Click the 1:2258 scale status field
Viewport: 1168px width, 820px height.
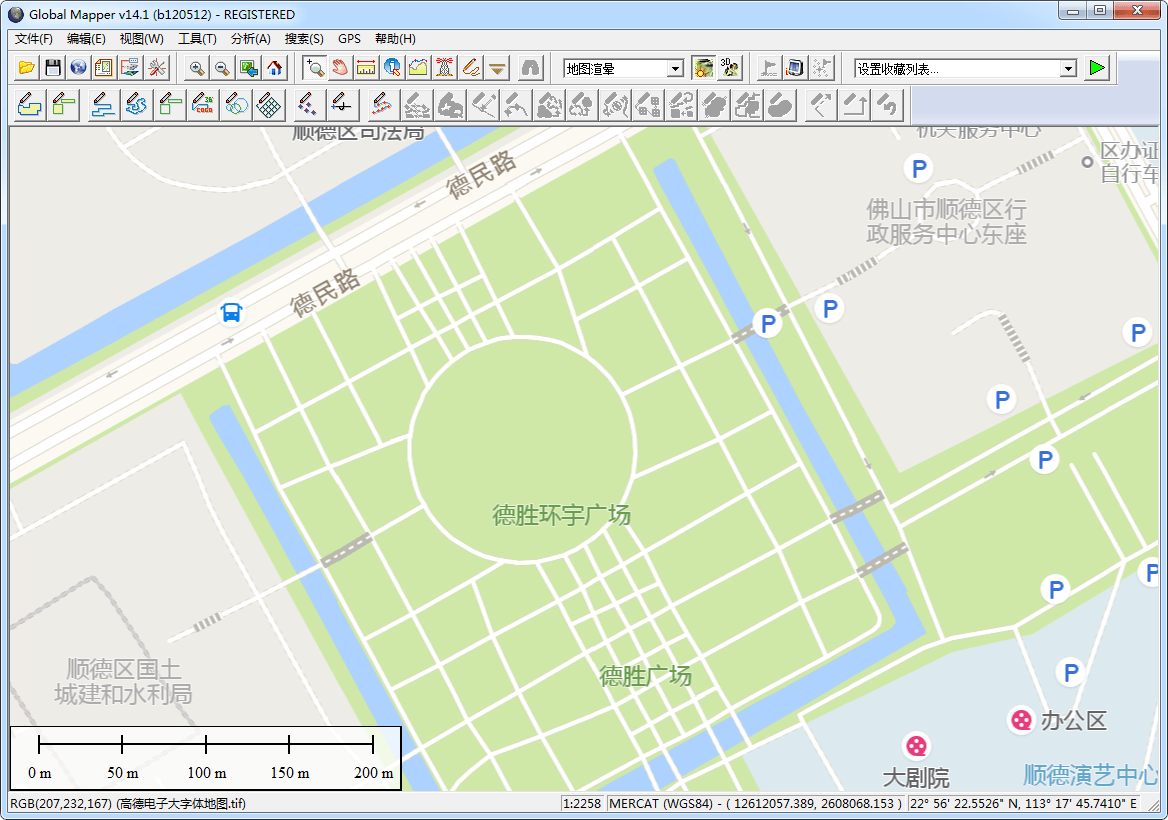pos(583,804)
